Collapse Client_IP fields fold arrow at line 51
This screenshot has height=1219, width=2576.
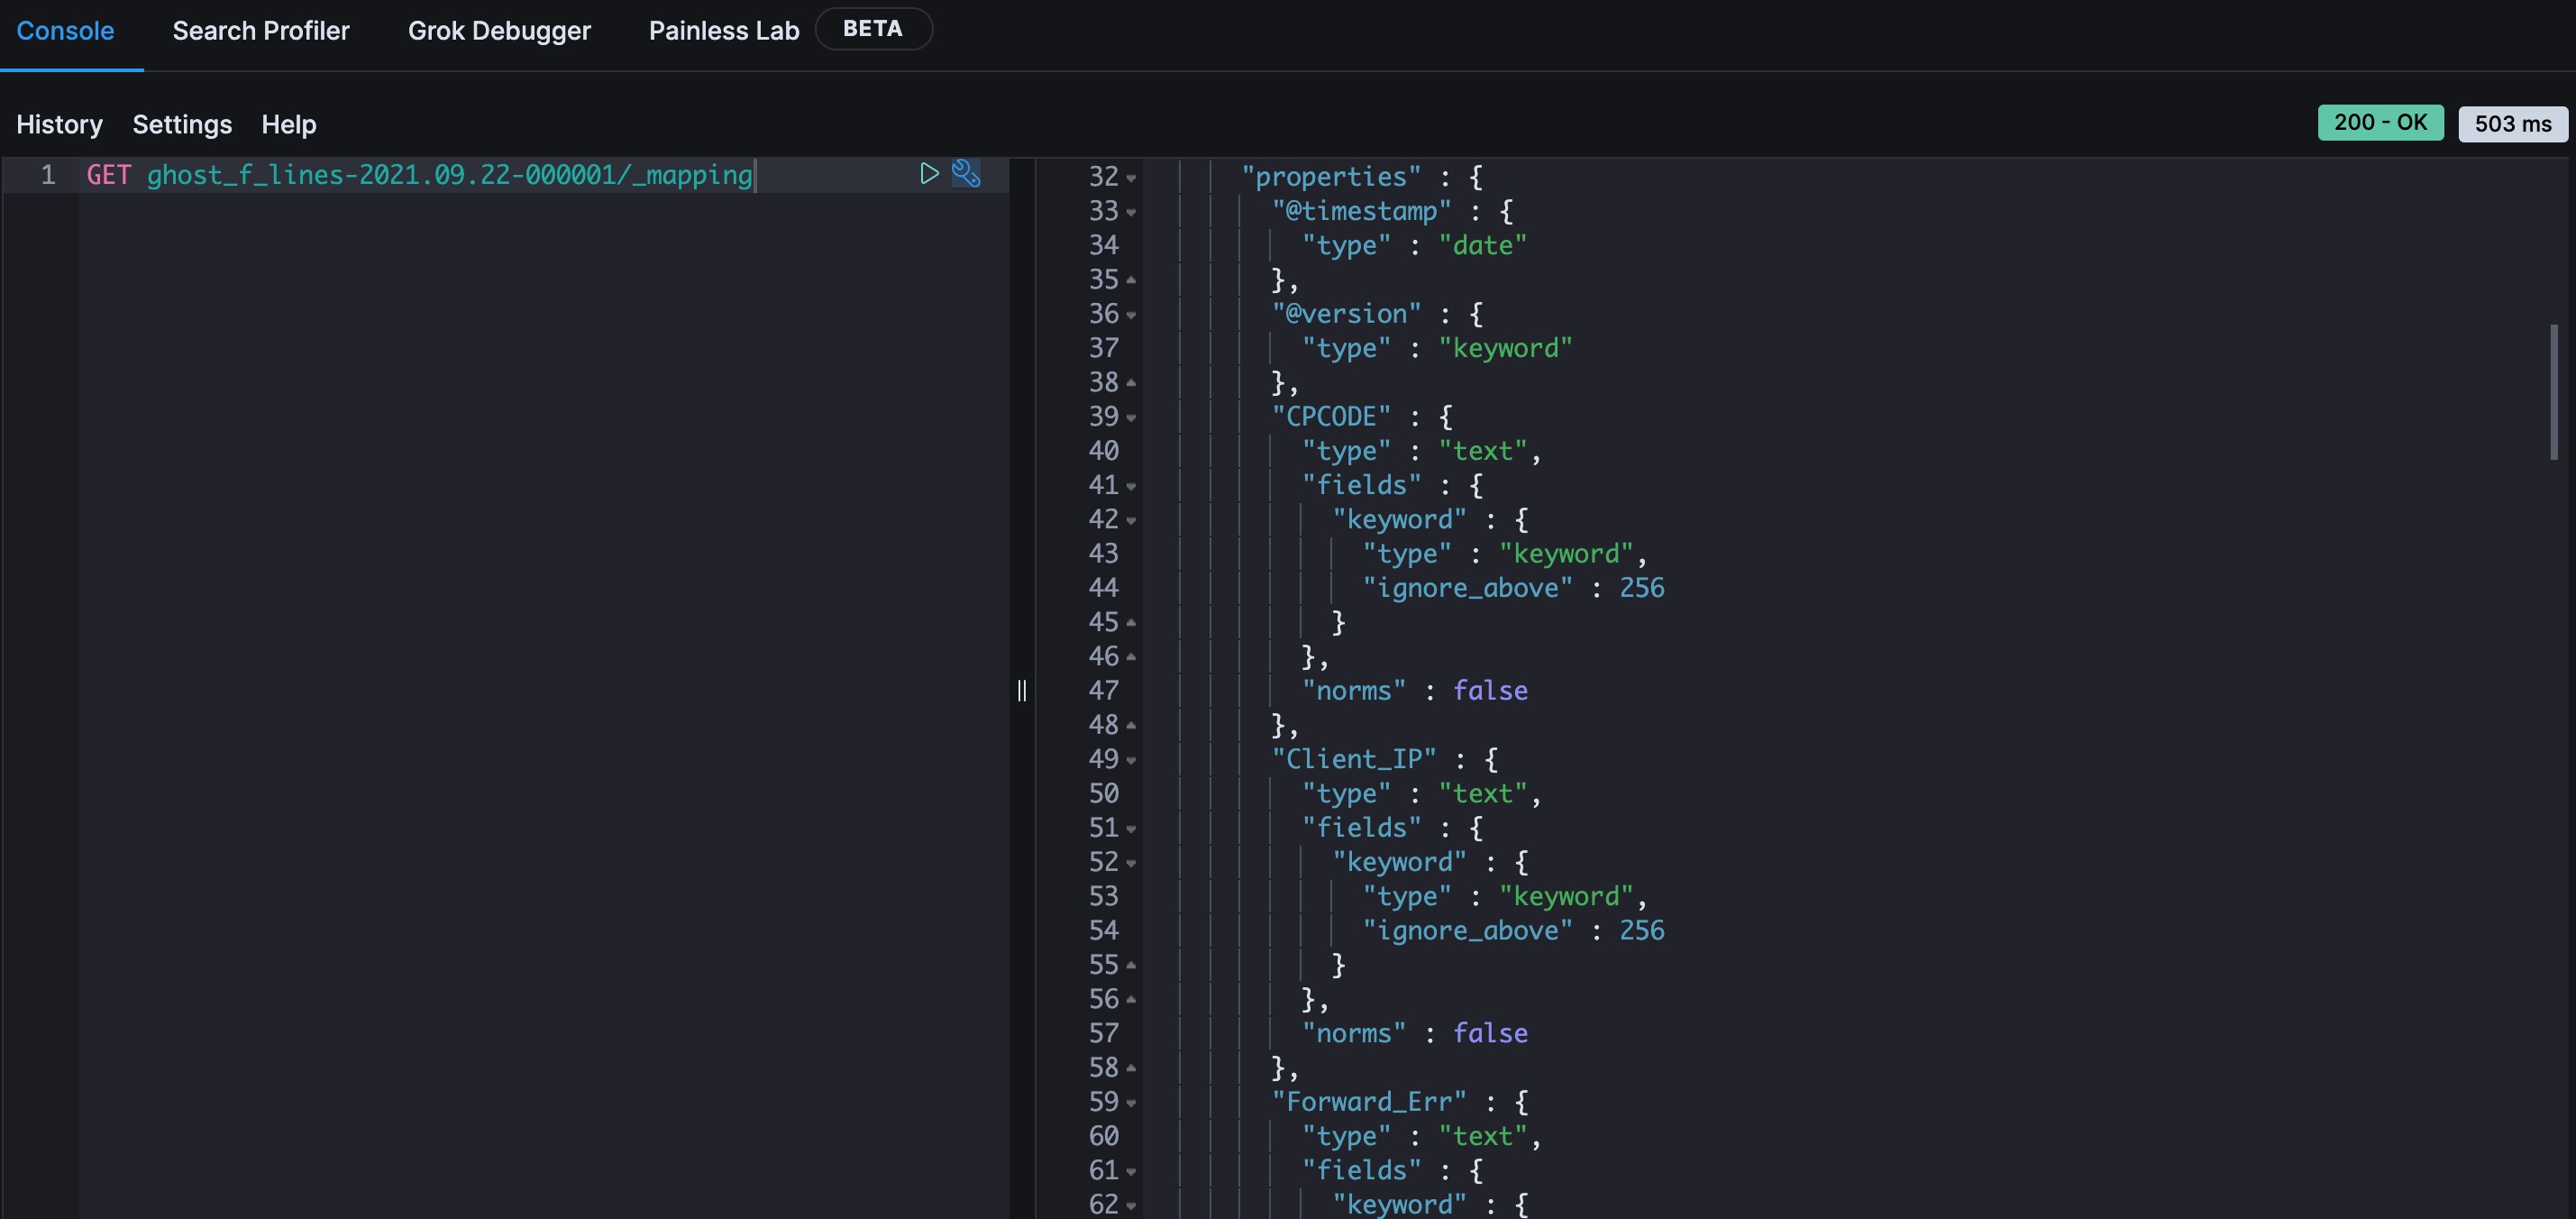tap(1131, 829)
